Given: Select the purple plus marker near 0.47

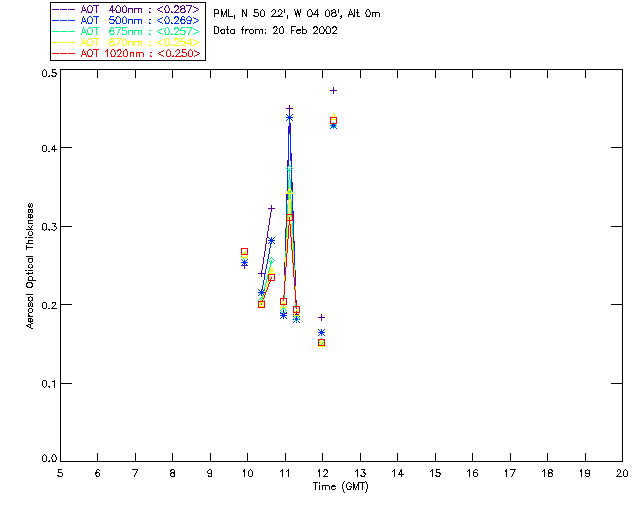Looking at the screenshot, I should 333,91.
